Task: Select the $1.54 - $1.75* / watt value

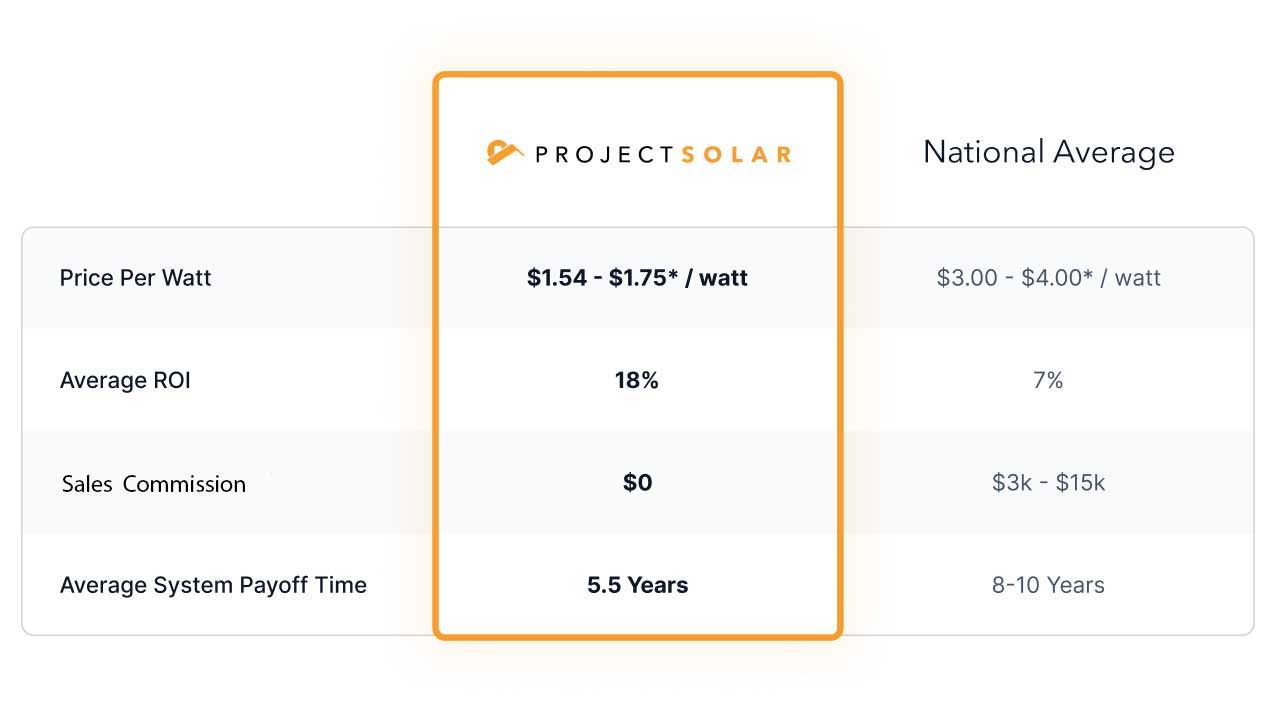Action: [637, 278]
